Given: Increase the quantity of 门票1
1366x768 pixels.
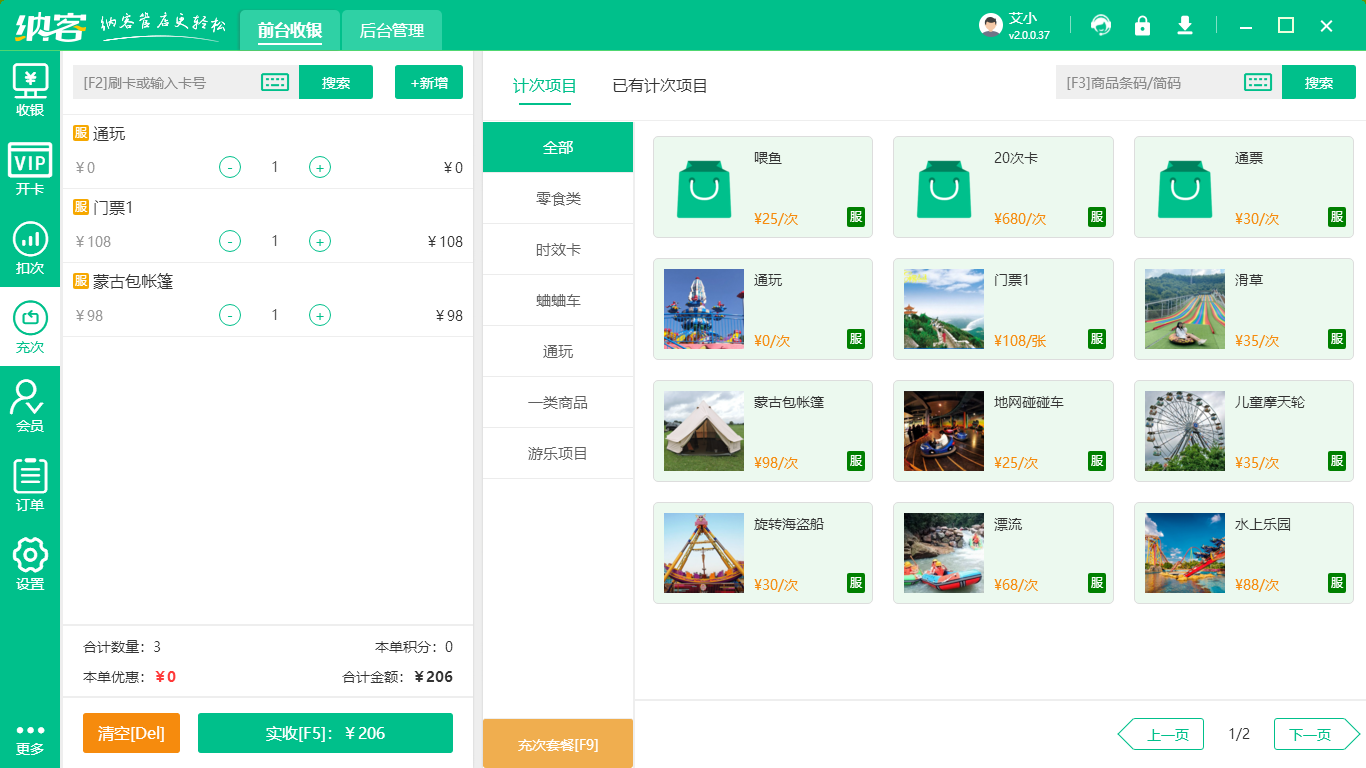Looking at the screenshot, I should pos(320,241).
